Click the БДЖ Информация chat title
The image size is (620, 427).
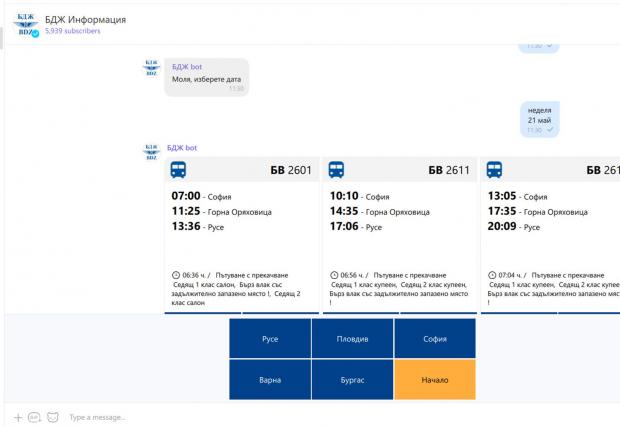coord(85,19)
